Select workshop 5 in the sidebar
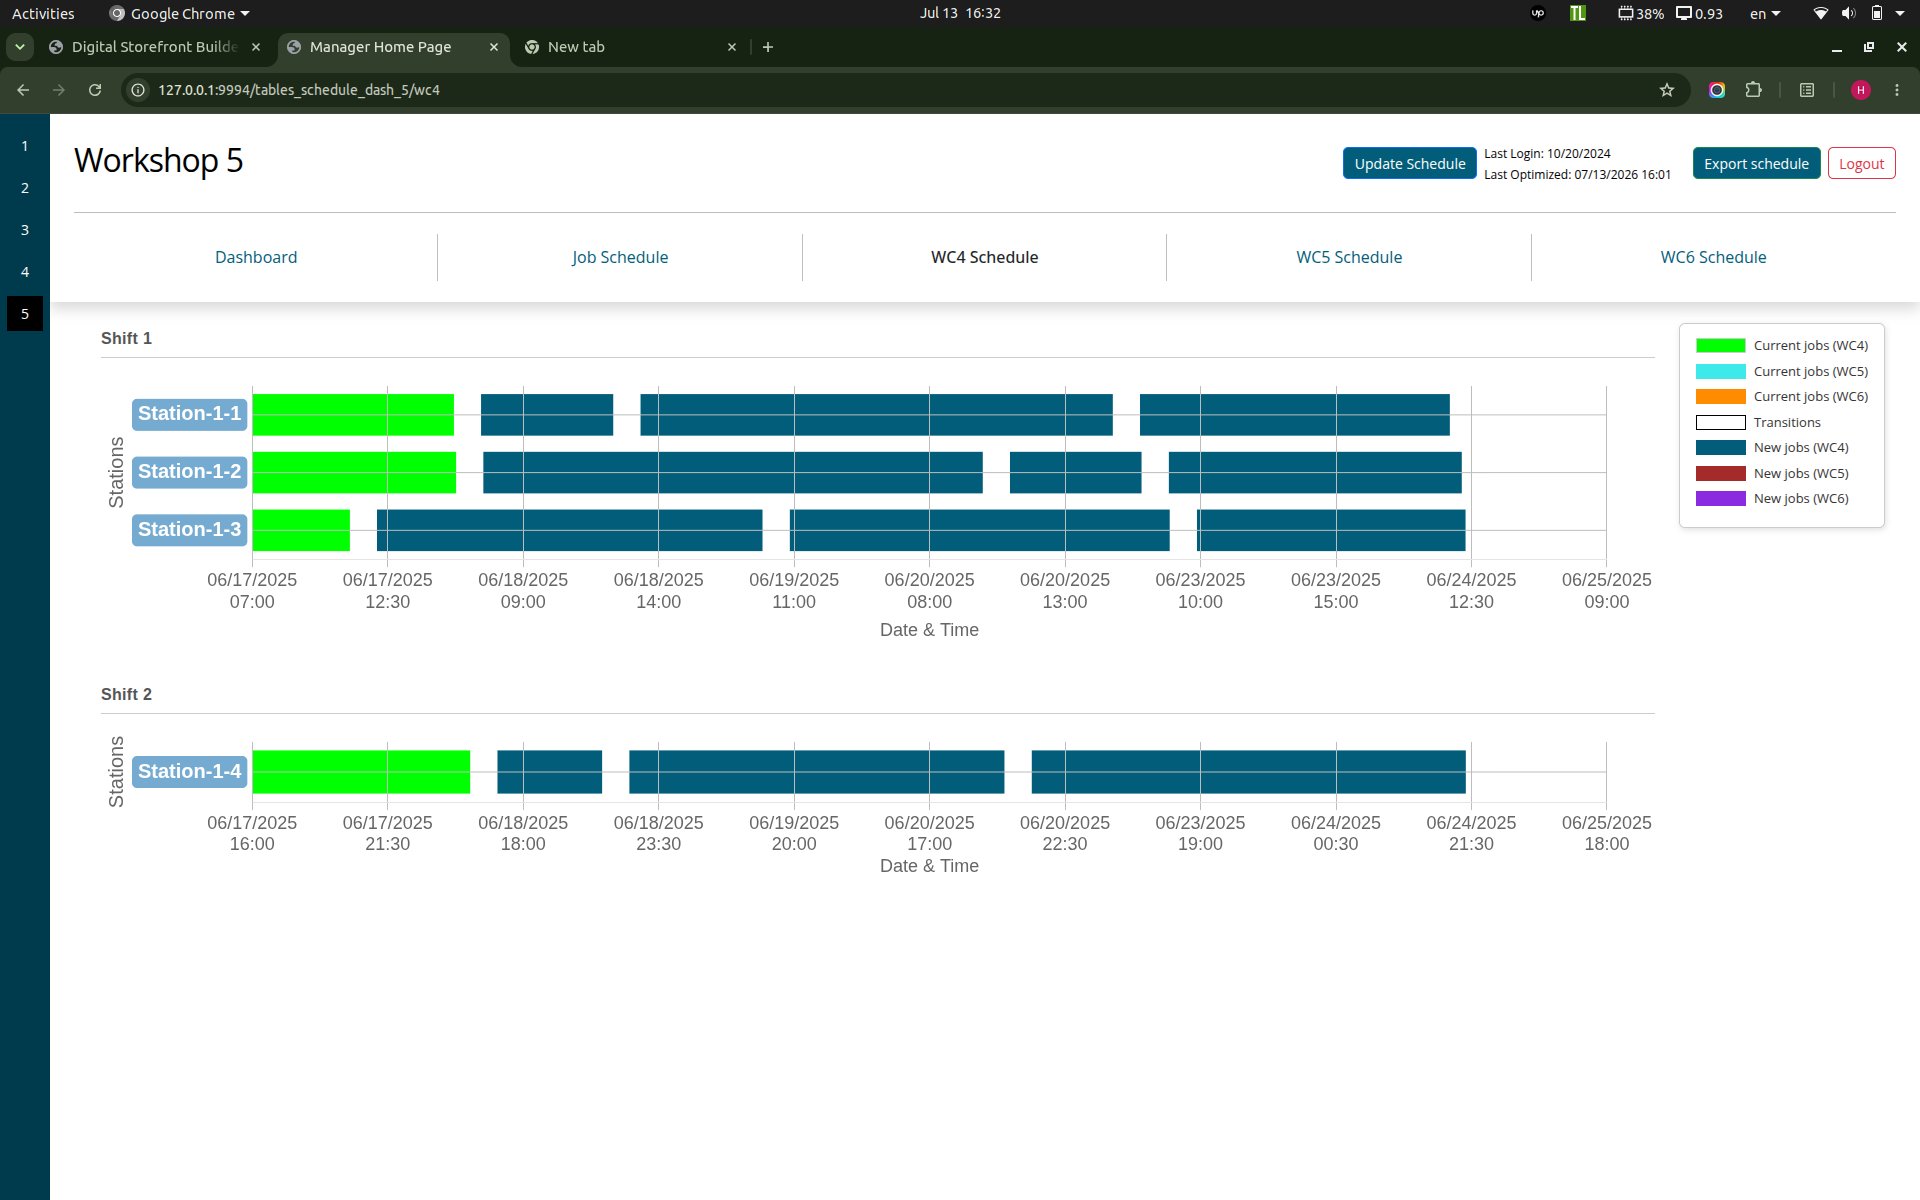1920x1200 pixels. 25,314
